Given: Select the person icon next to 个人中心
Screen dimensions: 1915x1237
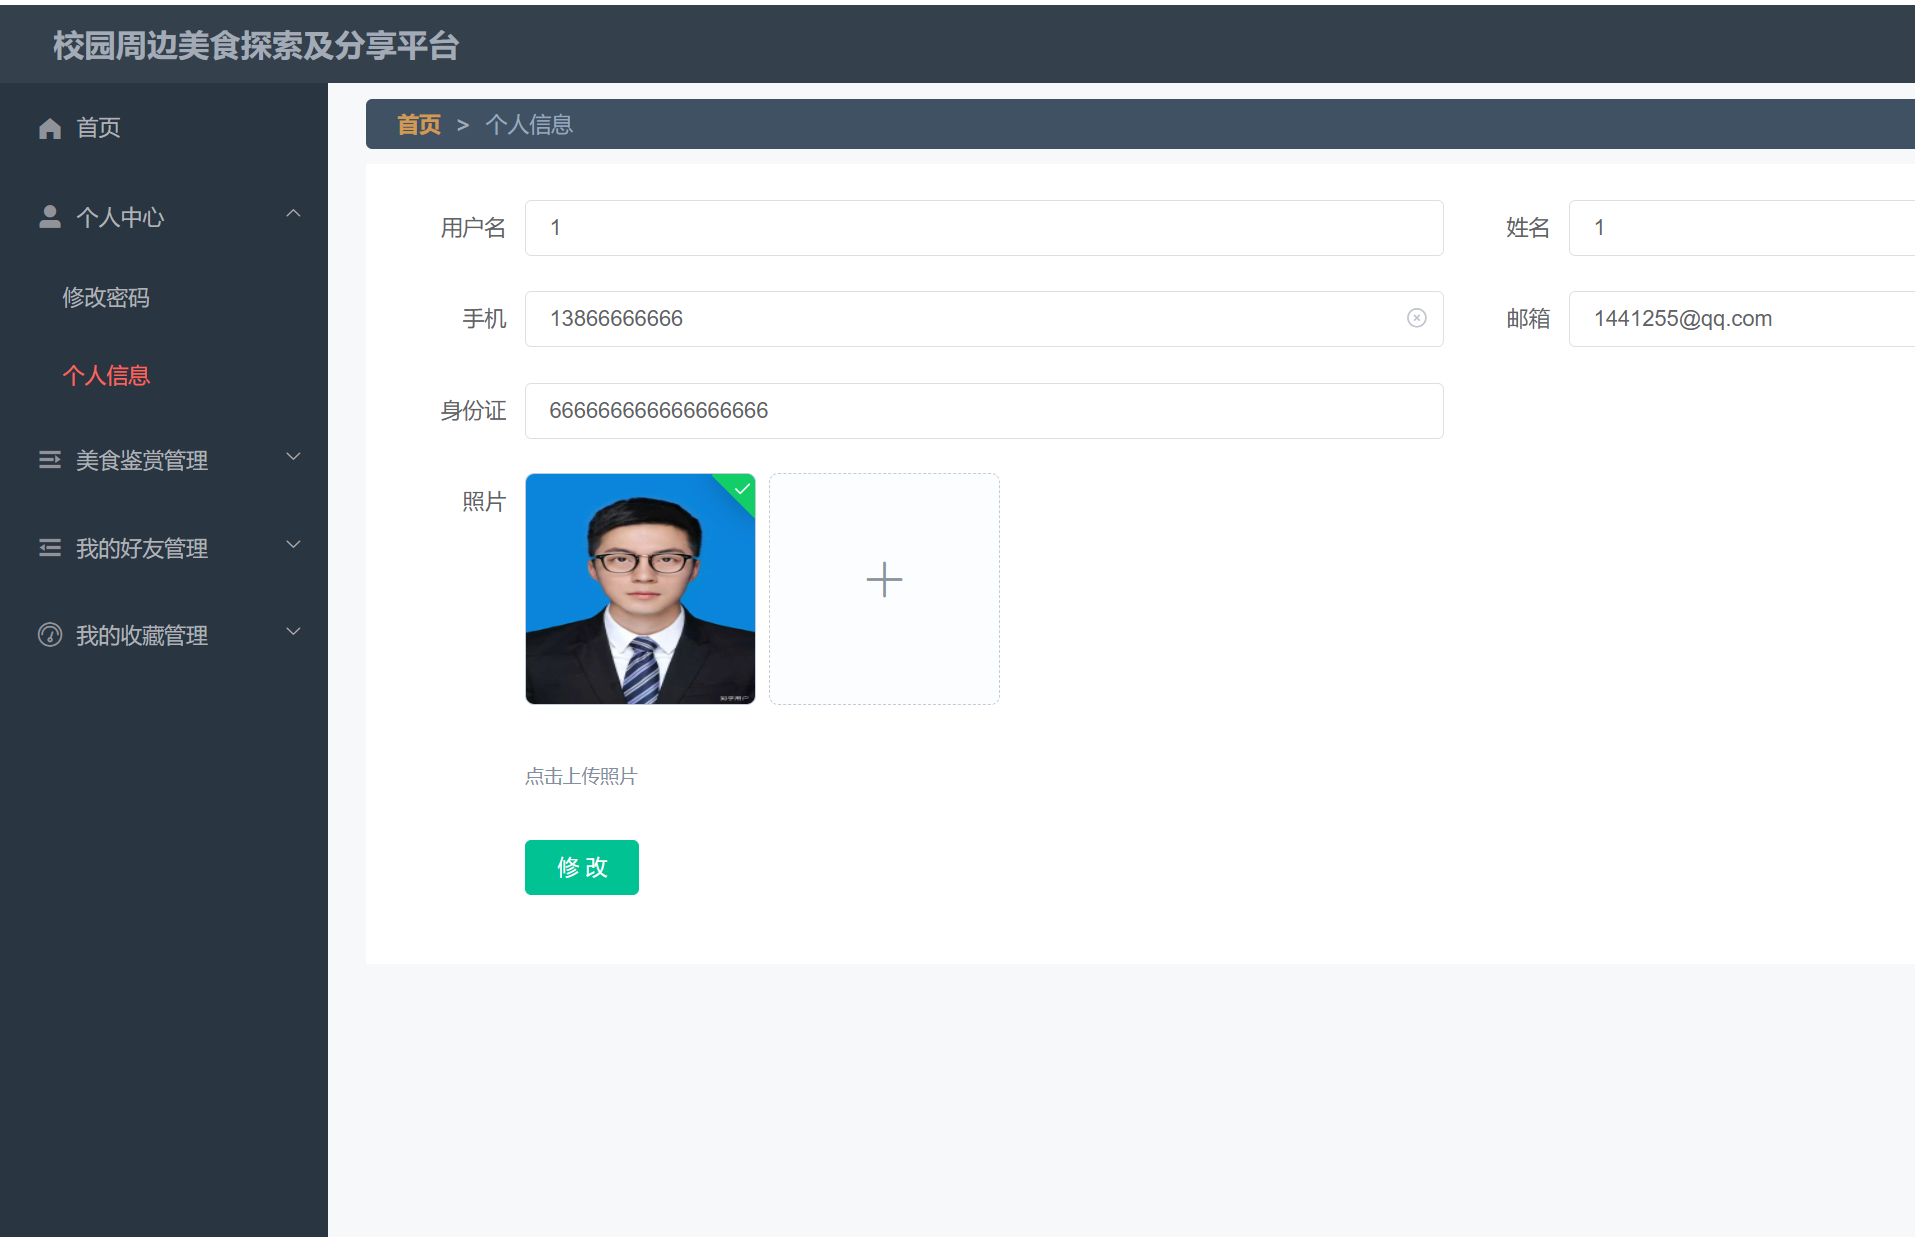Looking at the screenshot, I should (x=50, y=215).
